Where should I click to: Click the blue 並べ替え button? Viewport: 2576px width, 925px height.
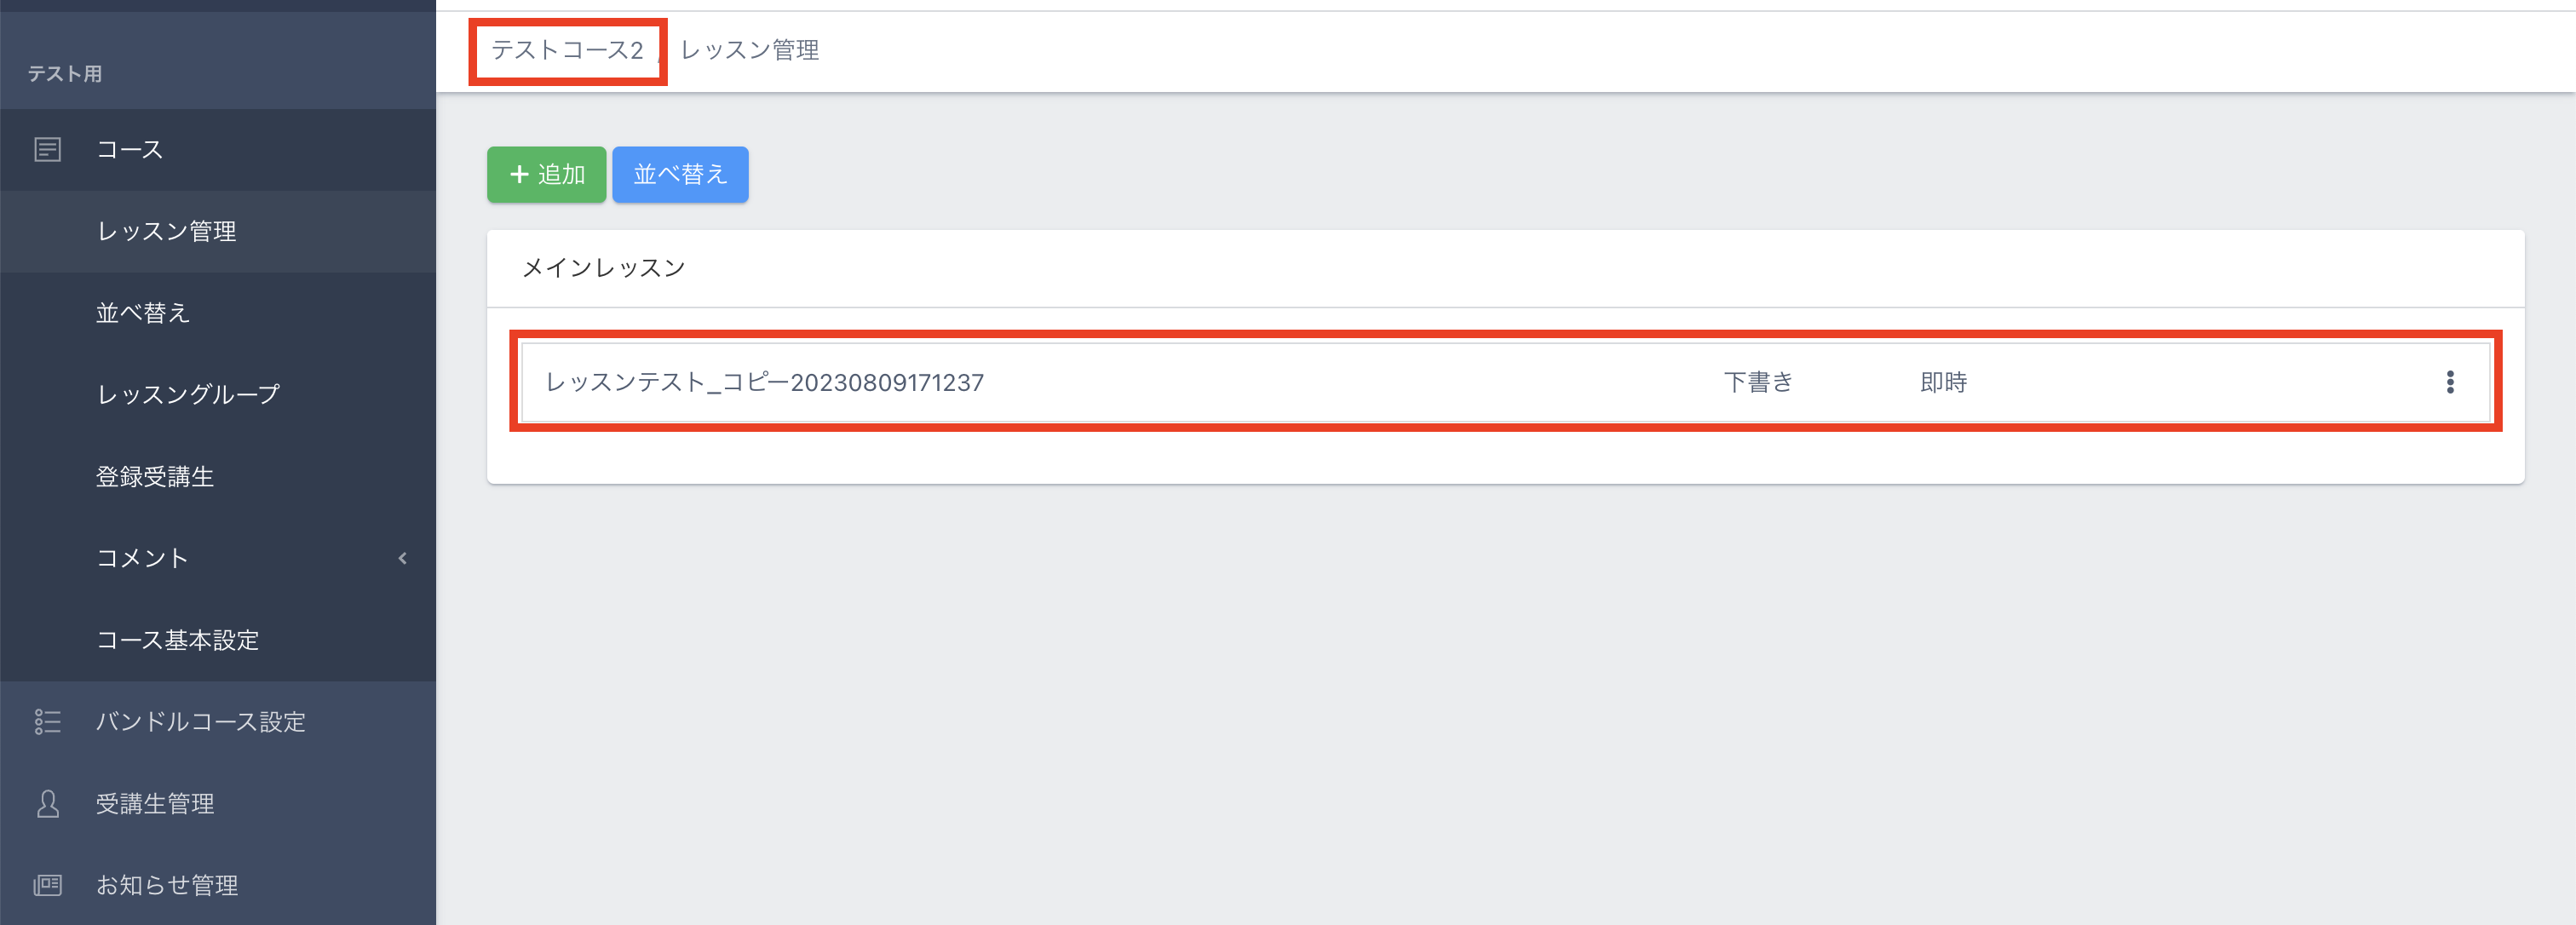click(680, 175)
